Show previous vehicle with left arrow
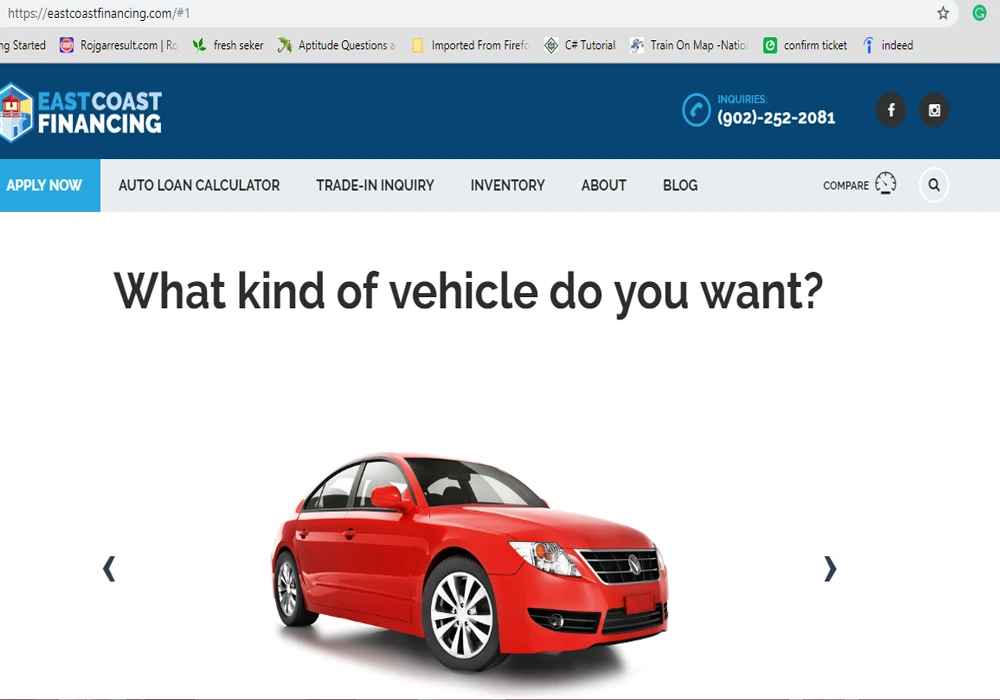The image size is (1000, 700). [x=109, y=568]
